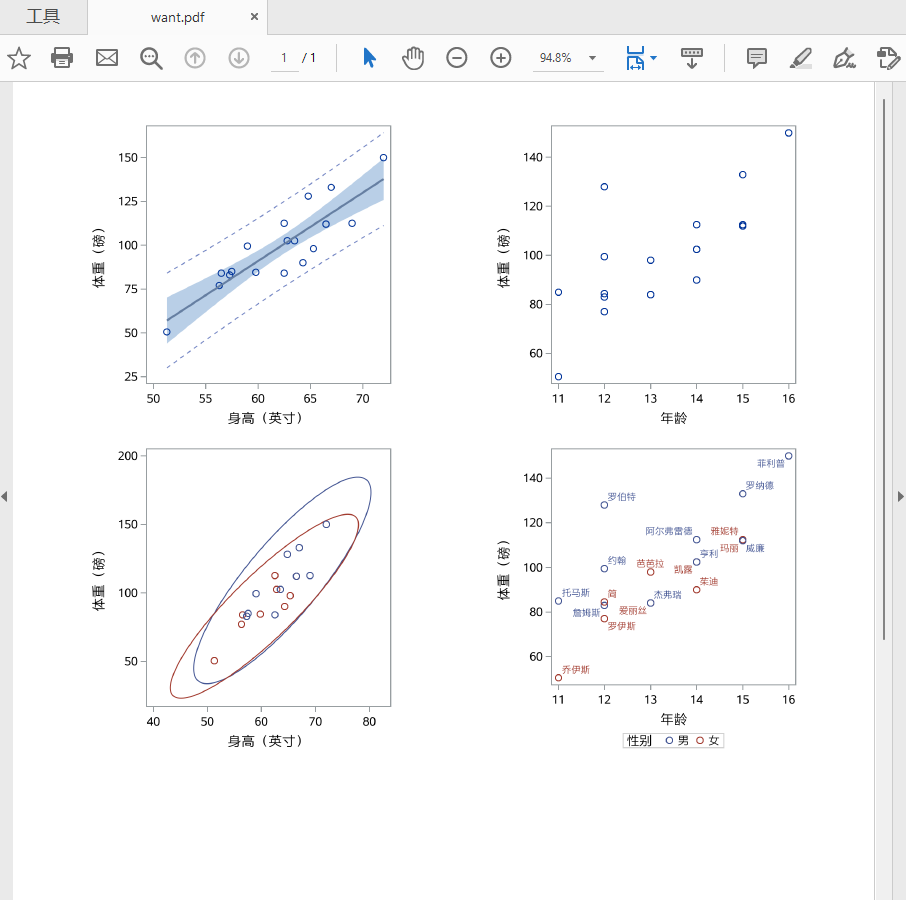Screen dimensions: 906x900
Task: Open the find text magnifier tool
Action: click(151, 58)
